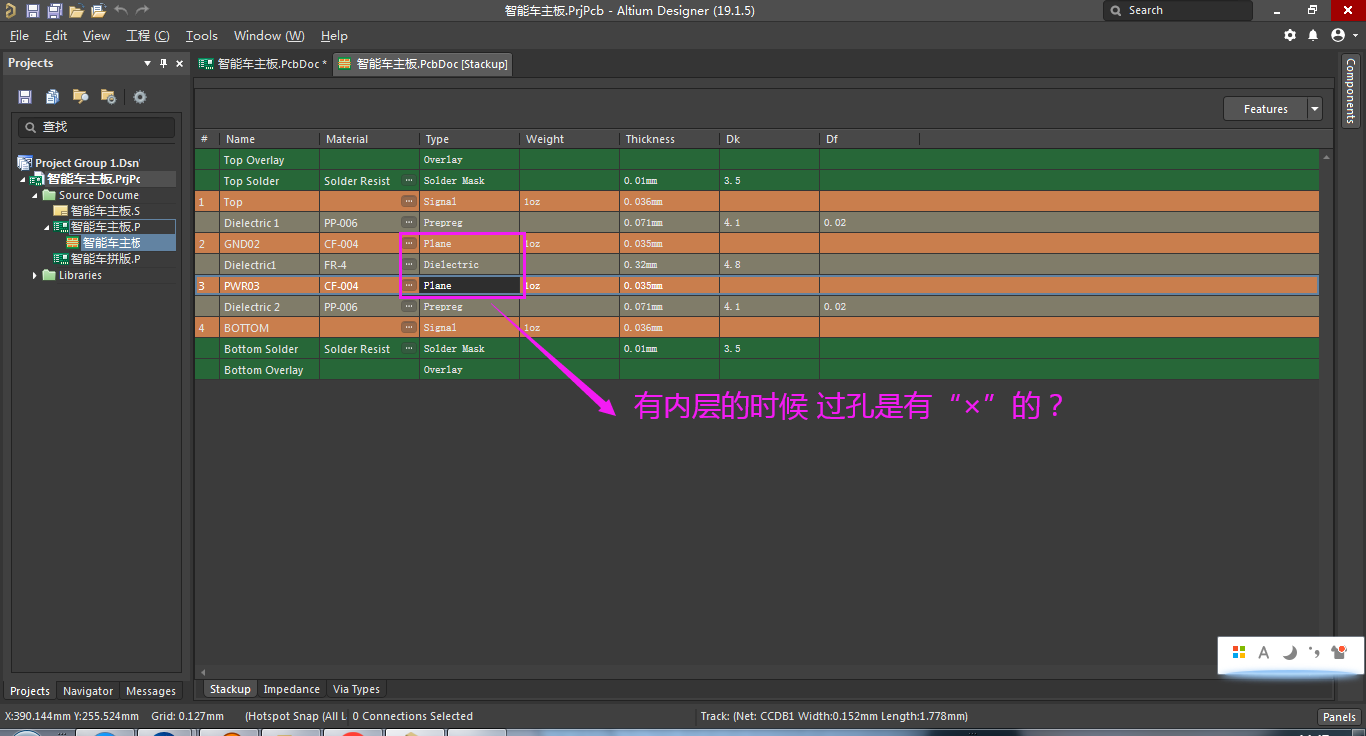This screenshot has width=1366, height=736.
Task: Open the Projects panel settings gear
Action: click(x=140, y=97)
